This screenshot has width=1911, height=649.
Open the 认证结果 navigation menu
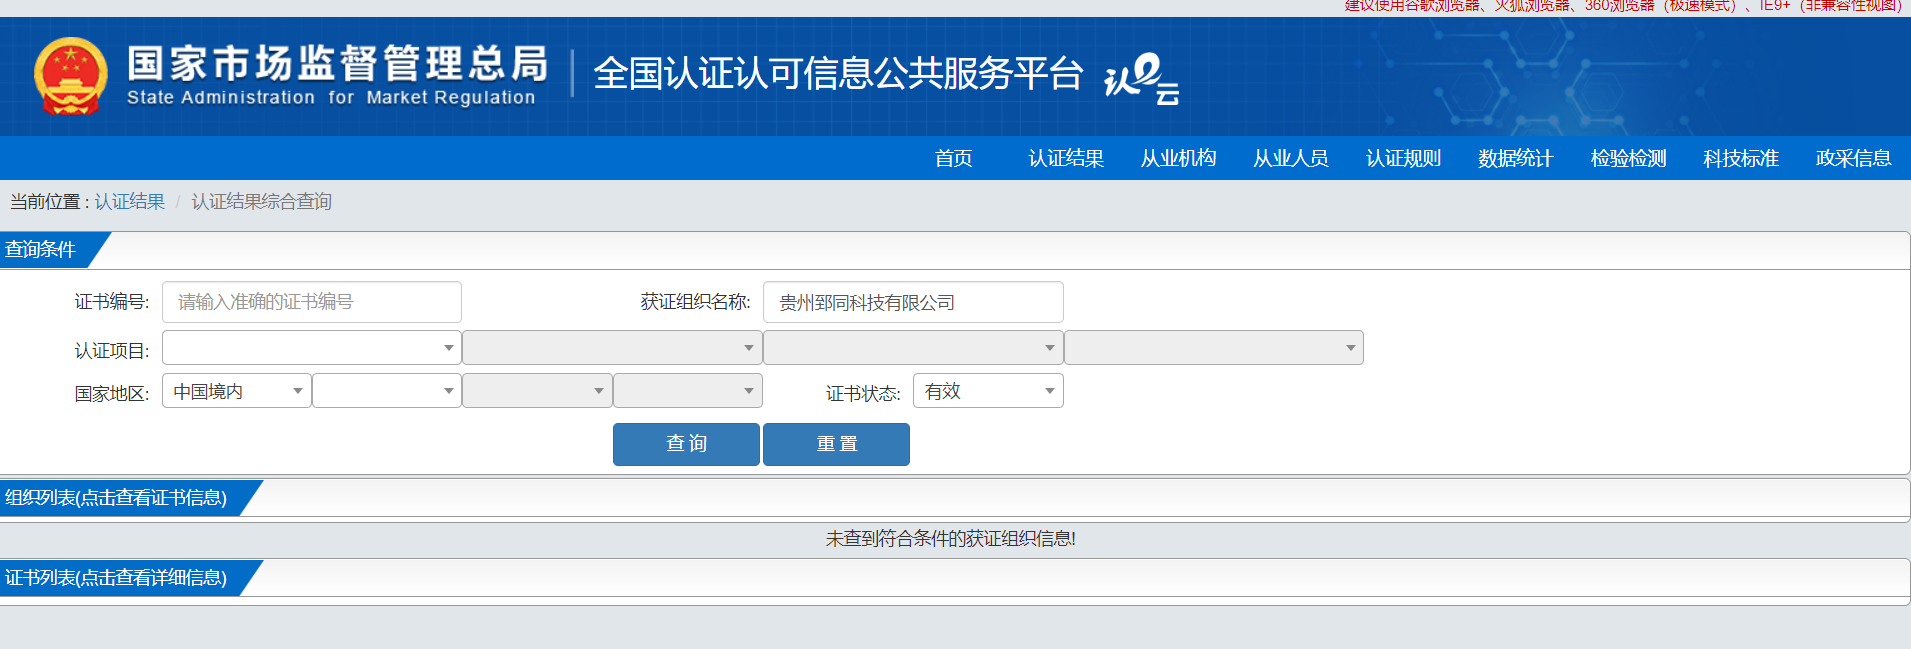coord(1066,158)
